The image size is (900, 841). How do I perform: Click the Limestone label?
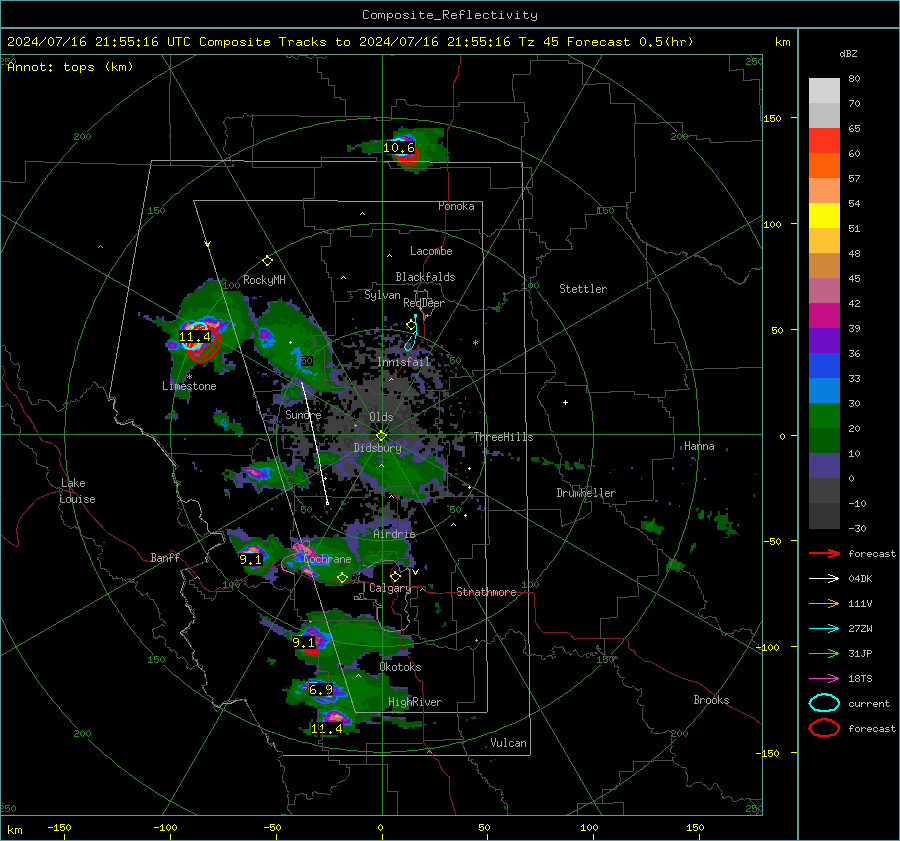pos(189,386)
